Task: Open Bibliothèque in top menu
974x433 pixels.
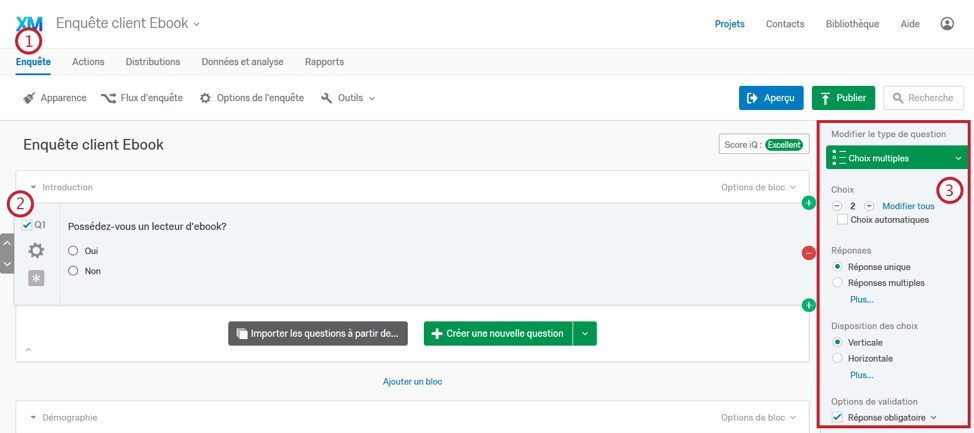Action: (852, 24)
